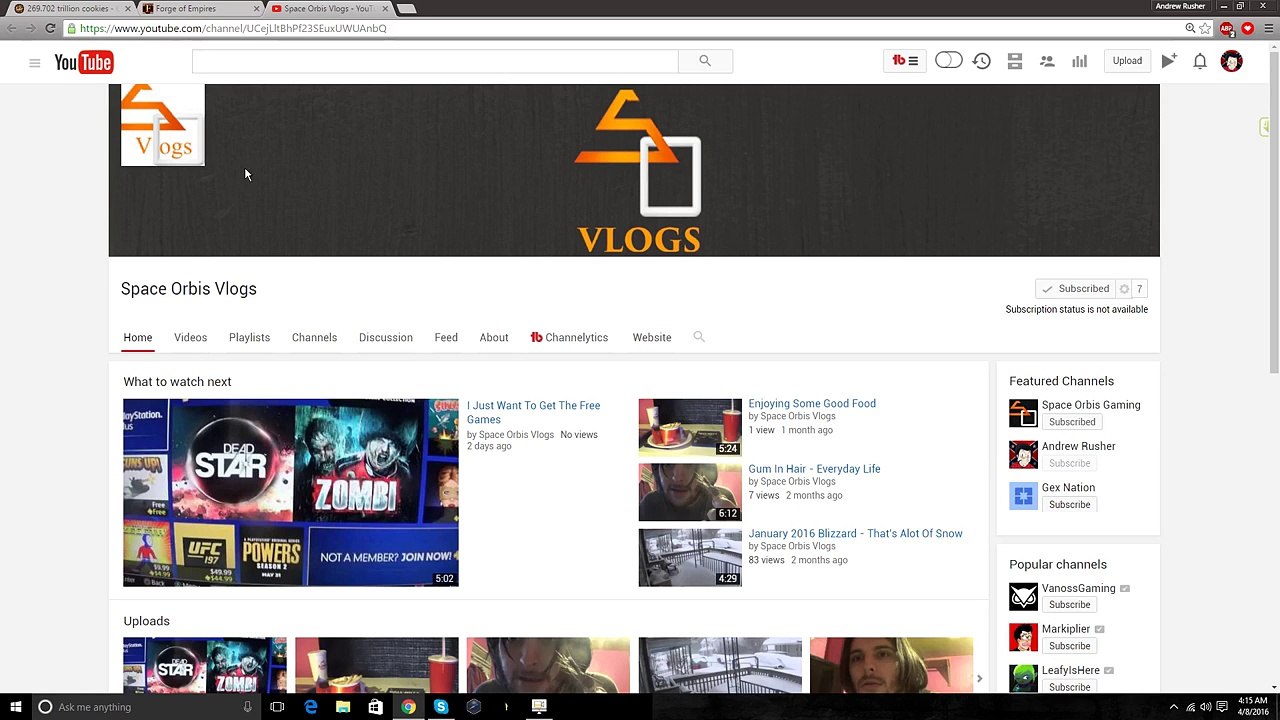Launch Microsoft Edge from the taskbar
The height and width of the screenshot is (720, 1280).
311,707
